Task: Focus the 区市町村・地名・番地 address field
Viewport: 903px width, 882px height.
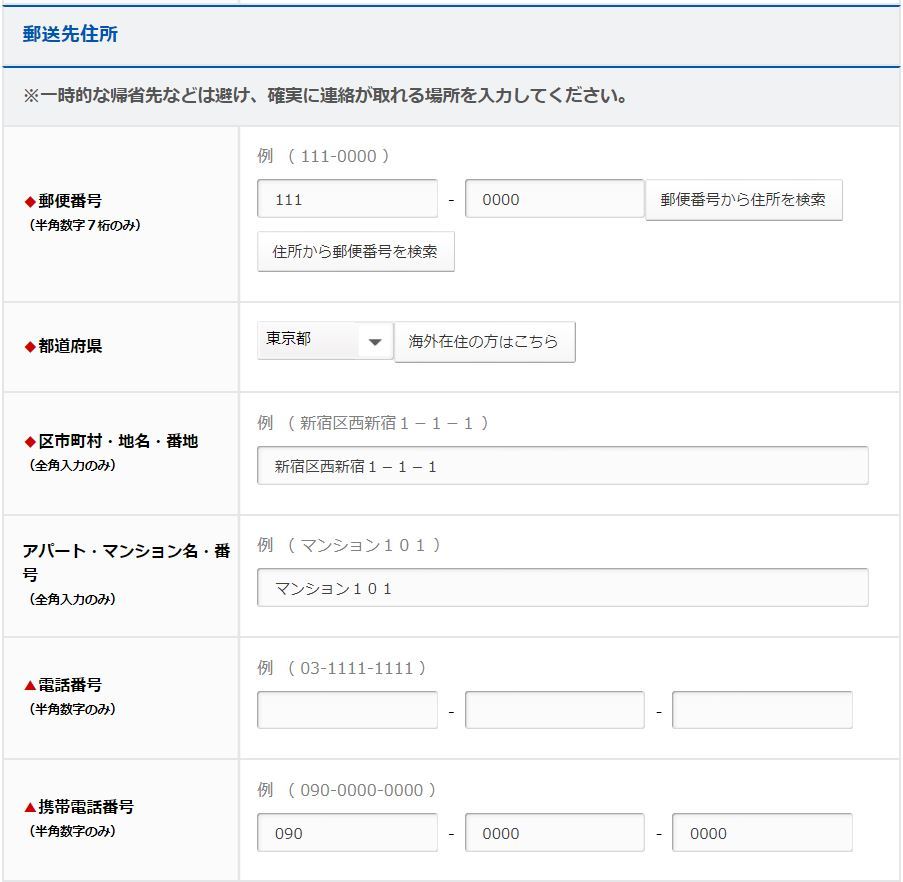Action: (562, 466)
